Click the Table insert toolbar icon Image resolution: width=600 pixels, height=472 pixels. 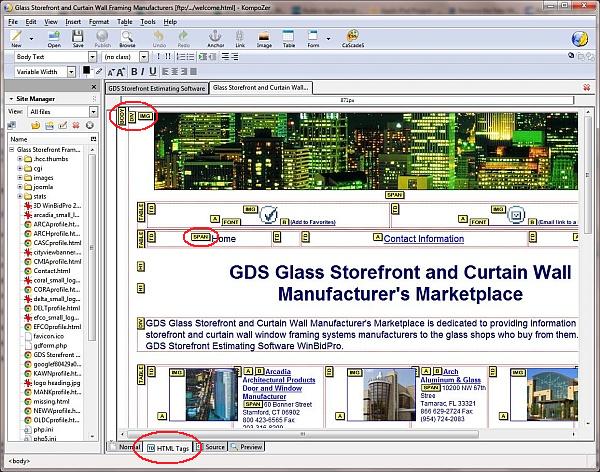coord(289,39)
